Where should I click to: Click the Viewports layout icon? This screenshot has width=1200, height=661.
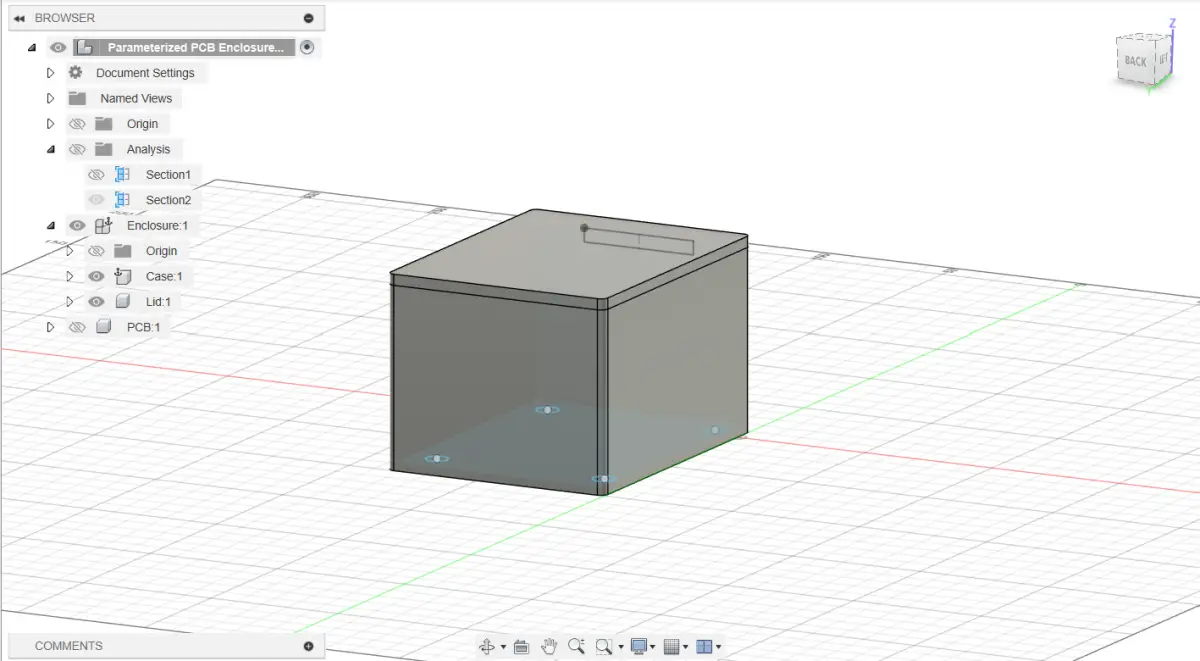tap(704, 647)
